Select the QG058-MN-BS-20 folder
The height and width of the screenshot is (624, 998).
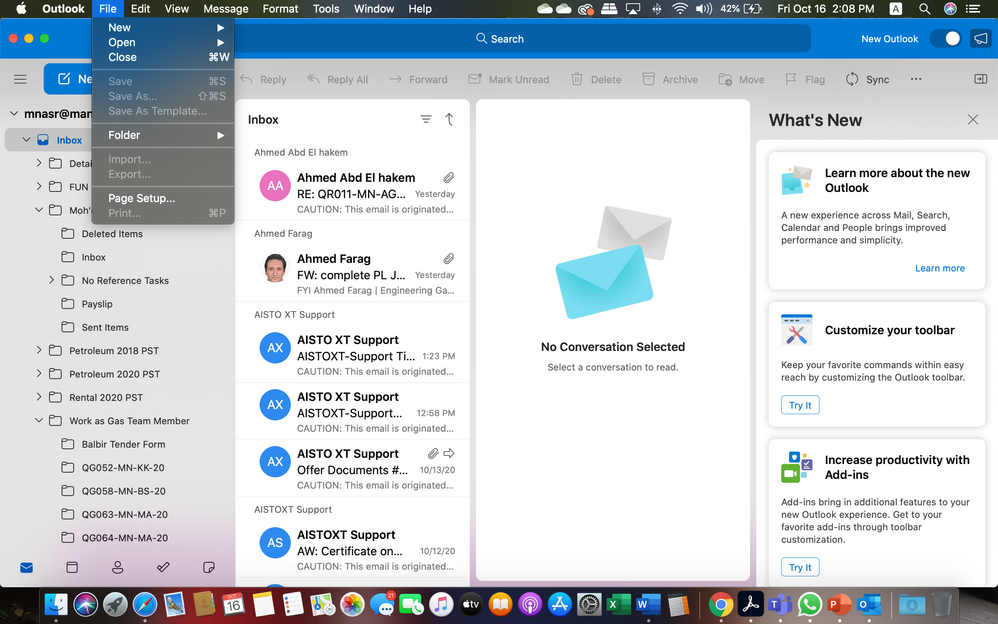pyautogui.click(x=123, y=491)
